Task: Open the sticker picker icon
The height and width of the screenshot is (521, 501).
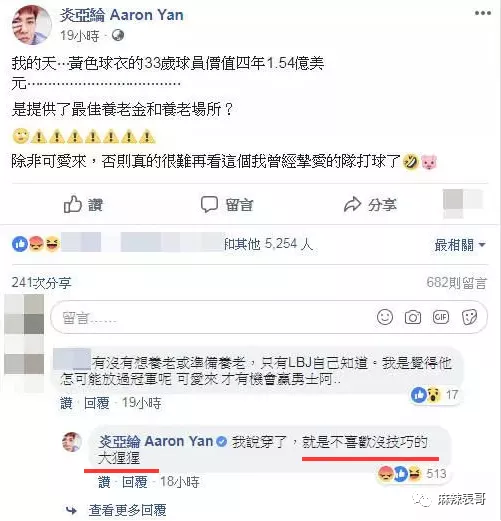Action: click(469, 317)
